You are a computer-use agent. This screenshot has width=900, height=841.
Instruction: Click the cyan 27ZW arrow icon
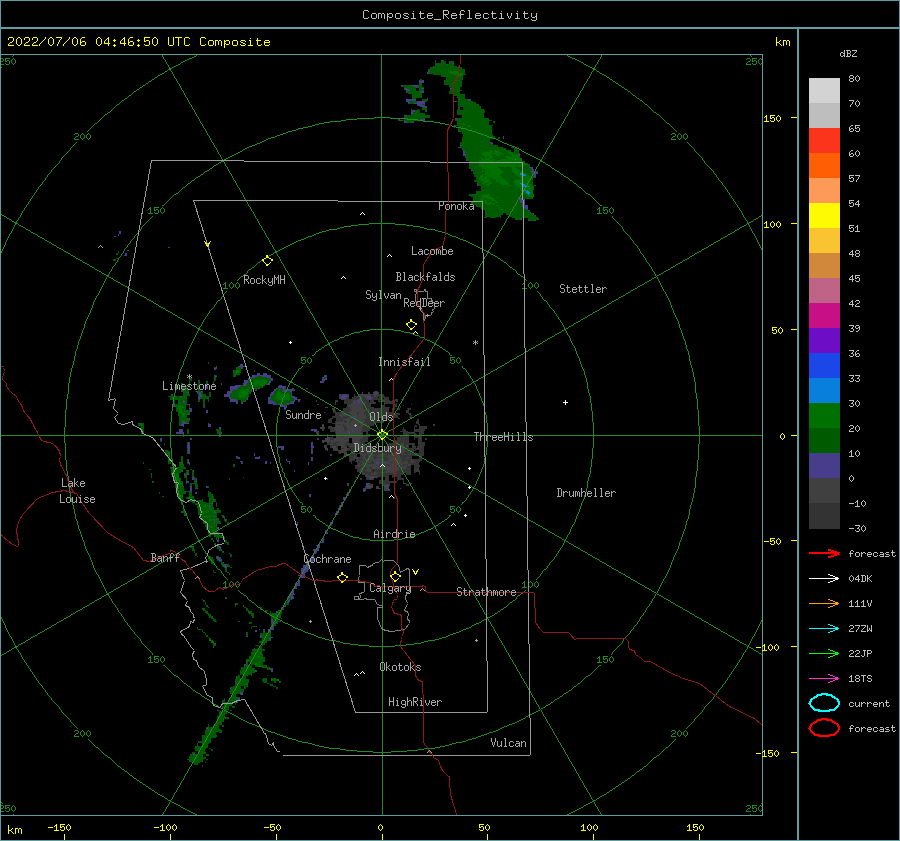click(824, 629)
